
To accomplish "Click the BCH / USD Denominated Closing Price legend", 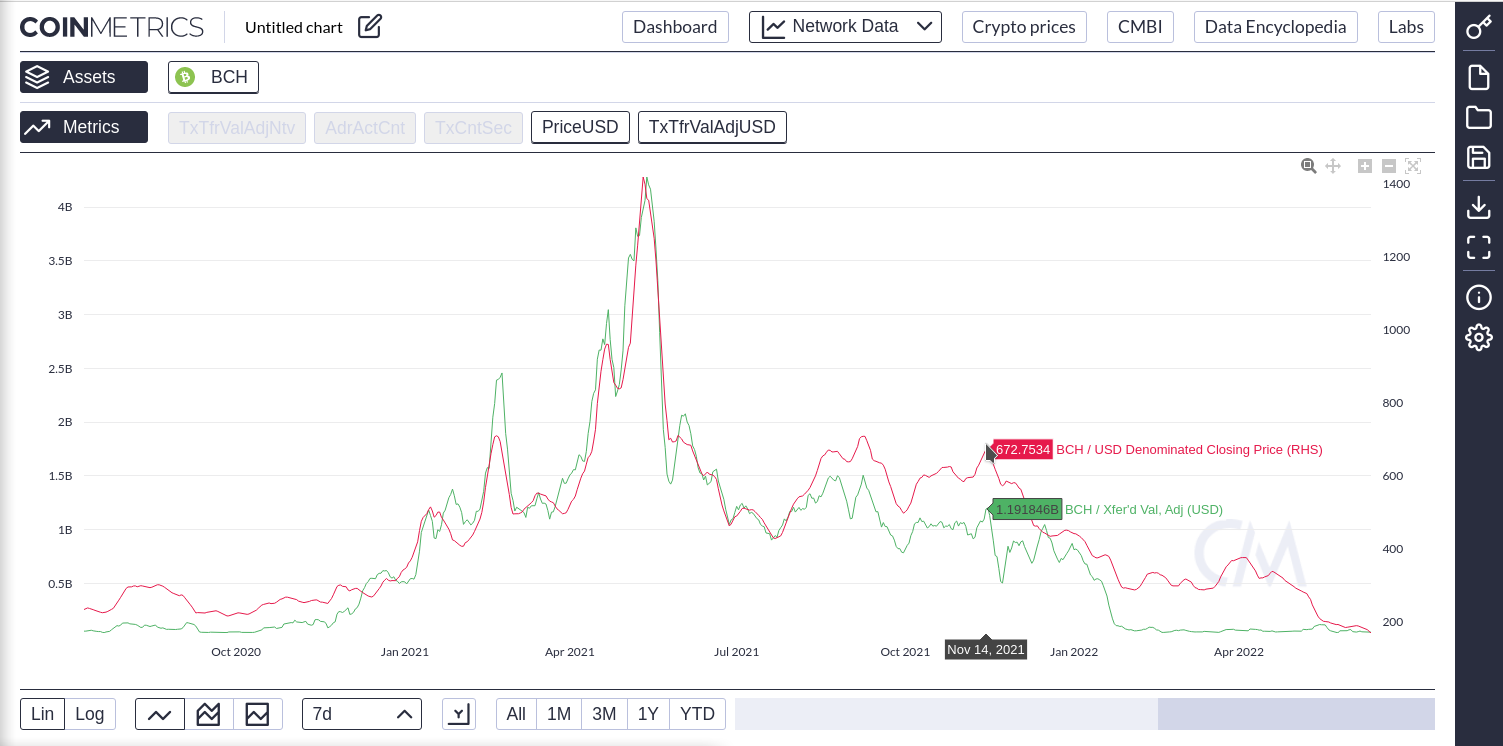I will tap(1189, 450).
